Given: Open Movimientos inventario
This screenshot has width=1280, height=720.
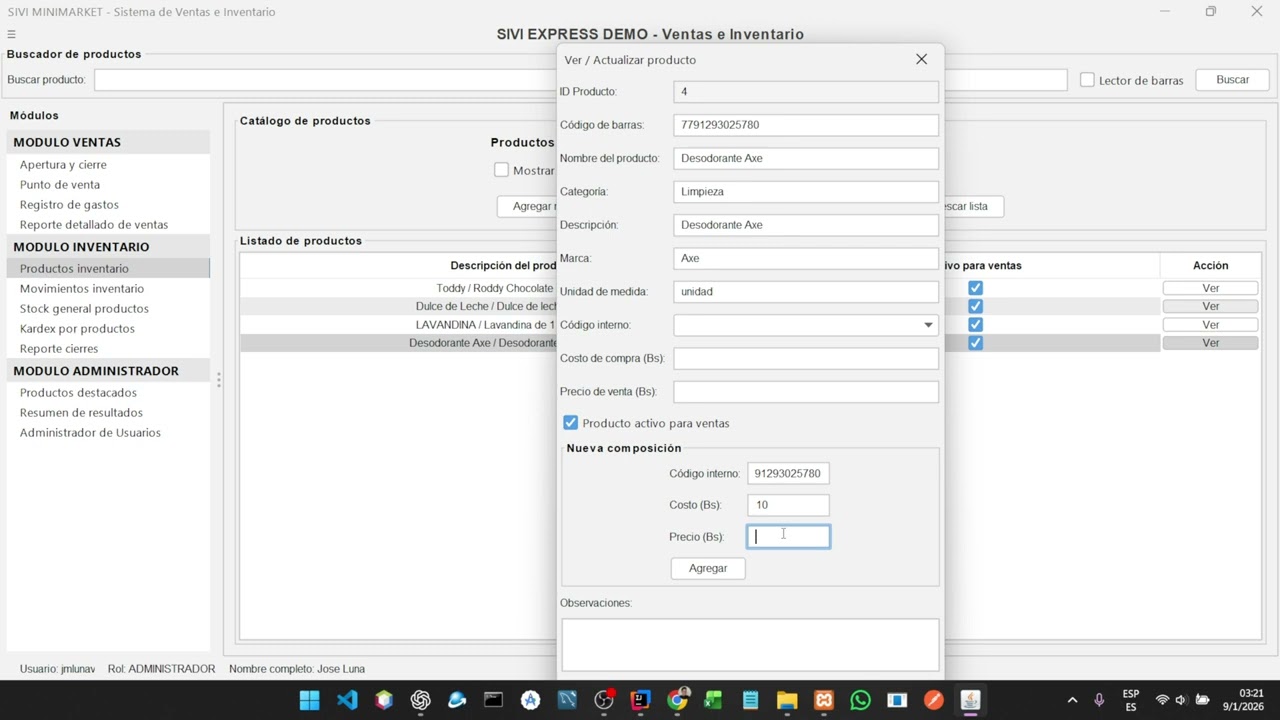Looking at the screenshot, I should 82,288.
